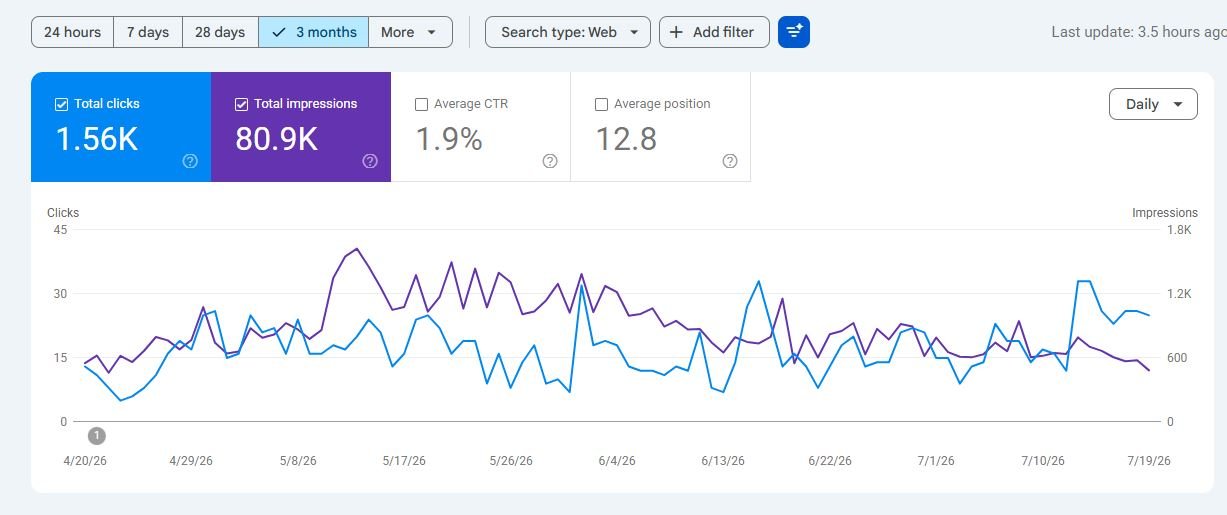Click the Total clicks metric card
The width and height of the screenshot is (1227, 515).
[121, 127]
